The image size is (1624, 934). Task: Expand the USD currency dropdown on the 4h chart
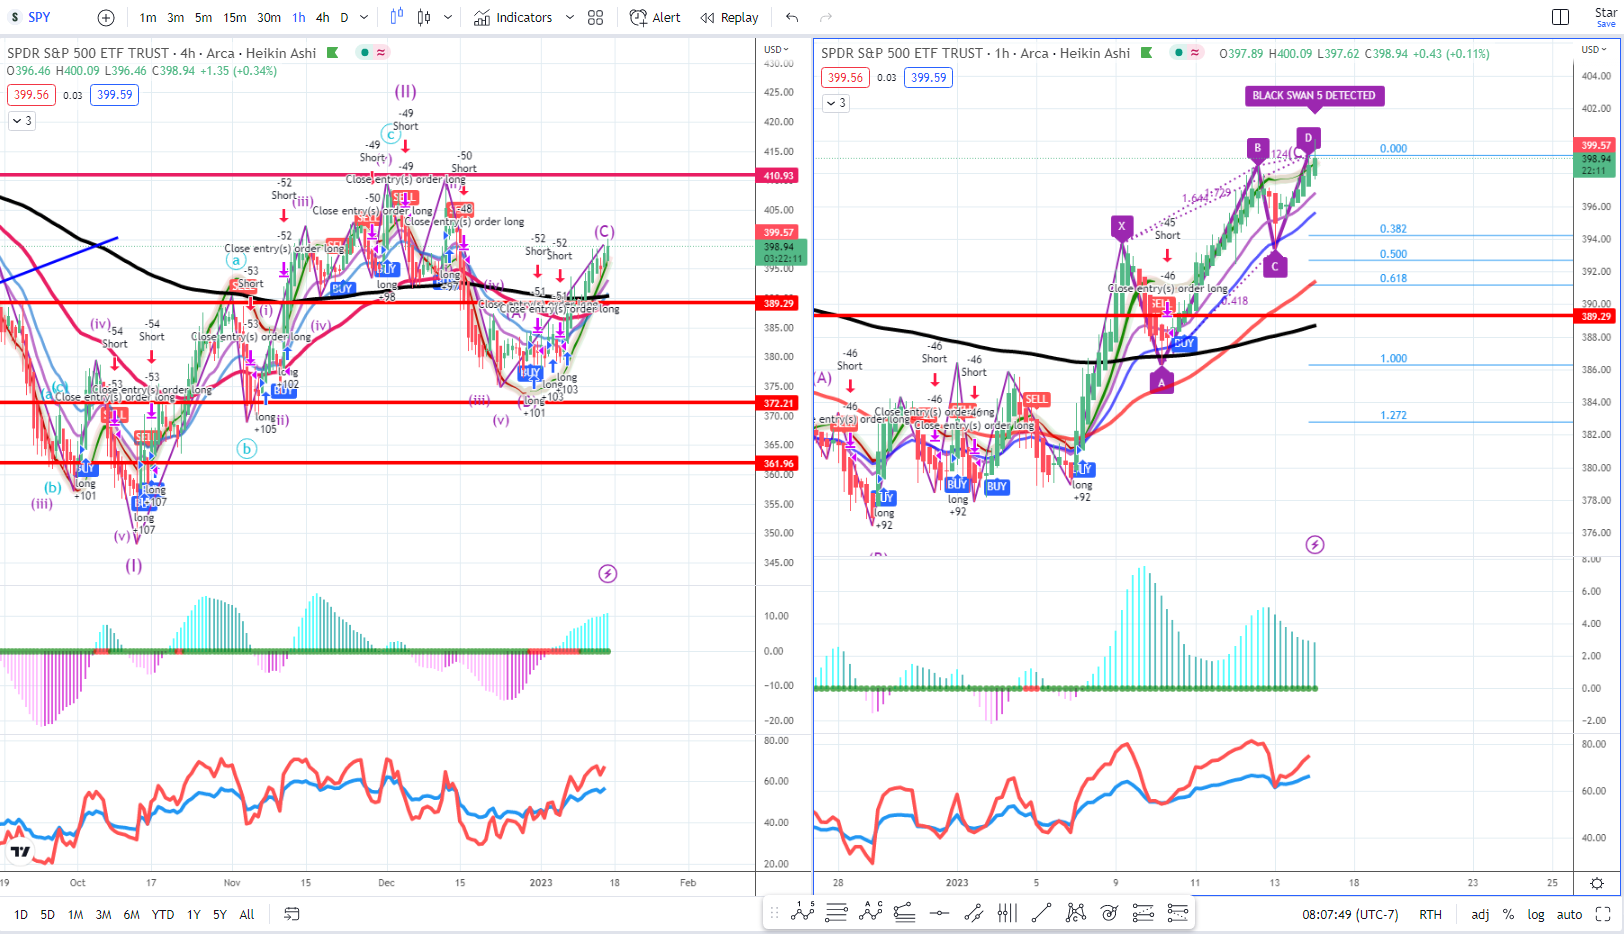776,49
